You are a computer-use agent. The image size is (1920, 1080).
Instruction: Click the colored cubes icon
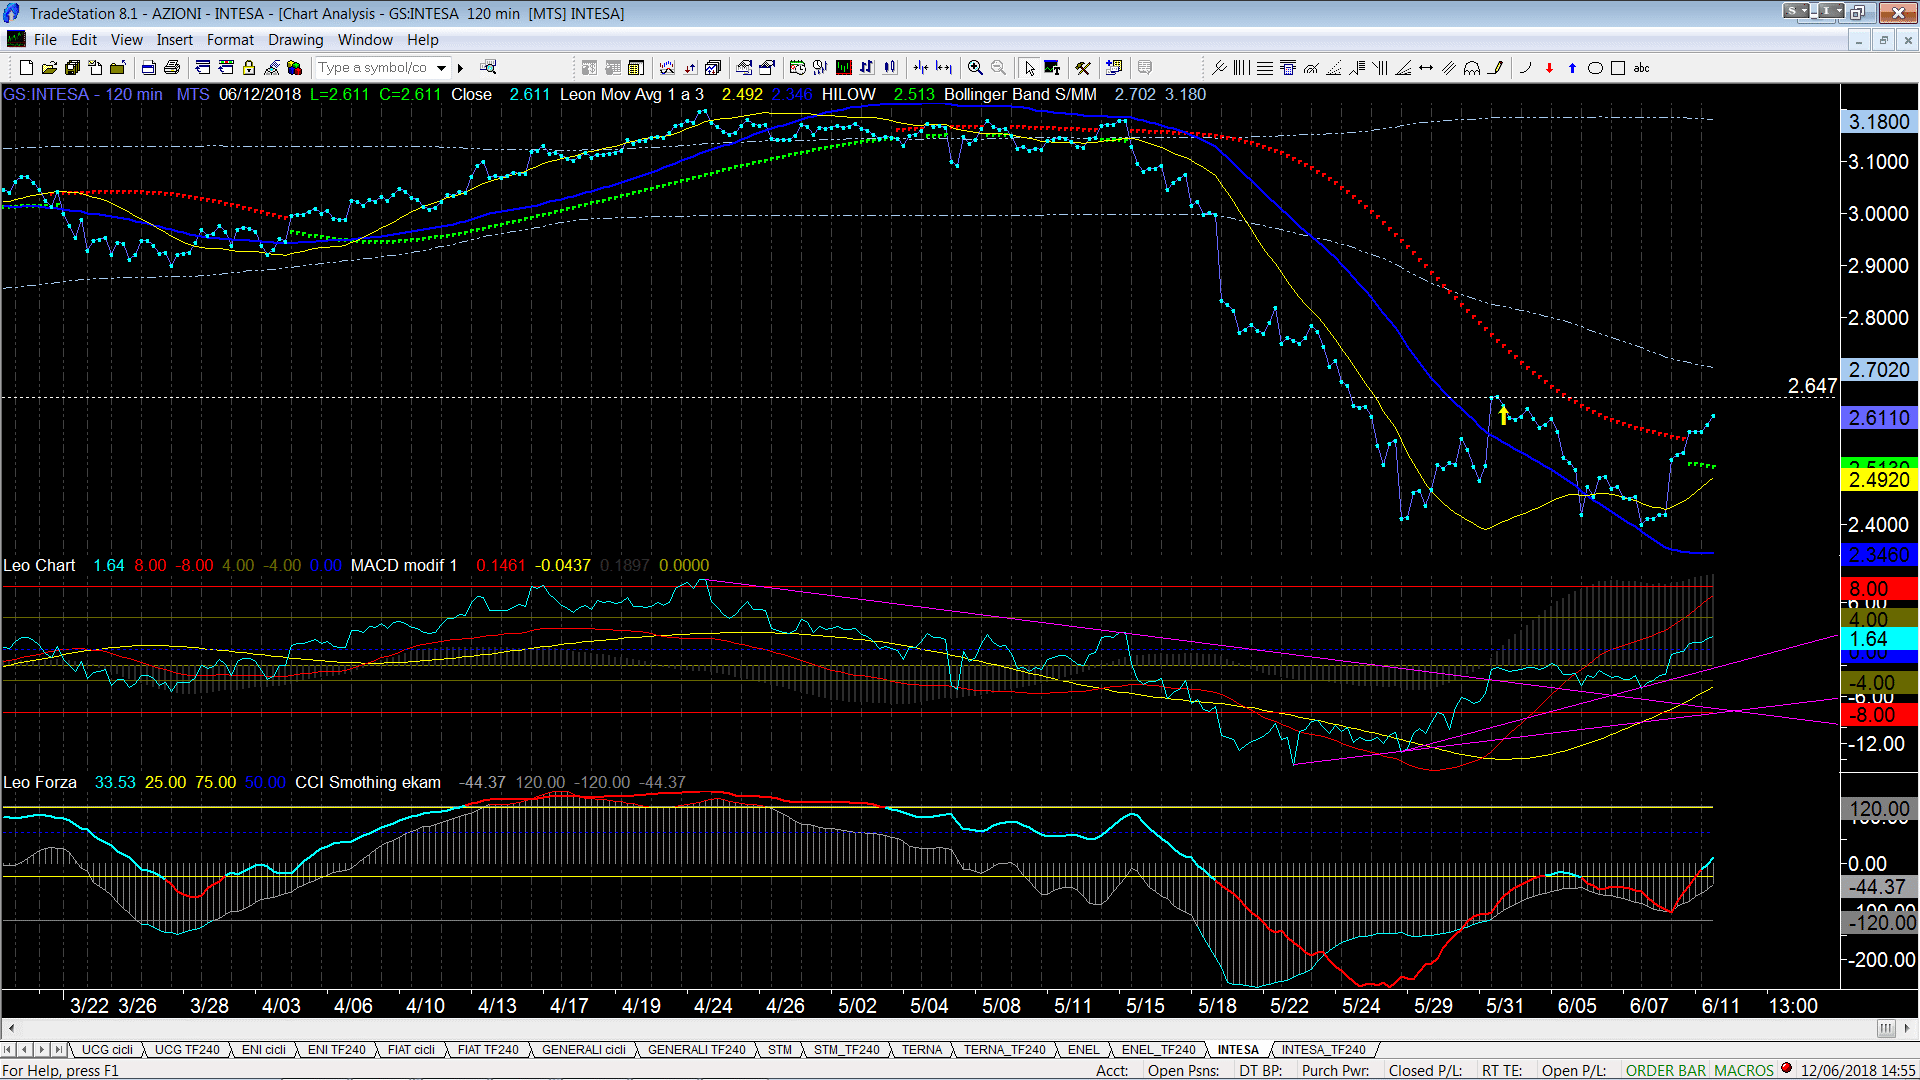294,68
